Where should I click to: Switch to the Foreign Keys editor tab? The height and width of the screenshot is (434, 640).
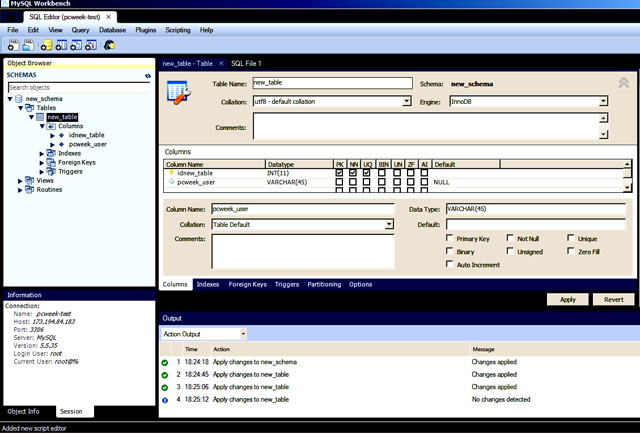click(247, 284)
